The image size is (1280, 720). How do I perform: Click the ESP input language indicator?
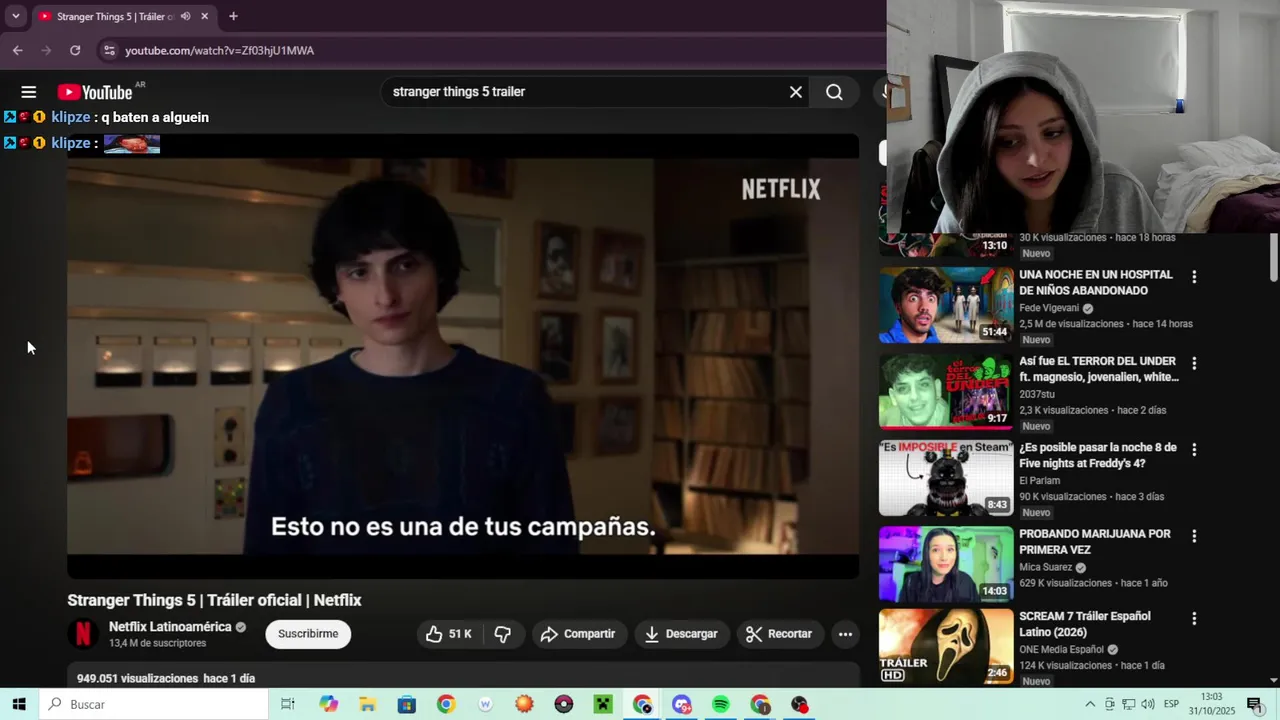[x=1171, y=704]
